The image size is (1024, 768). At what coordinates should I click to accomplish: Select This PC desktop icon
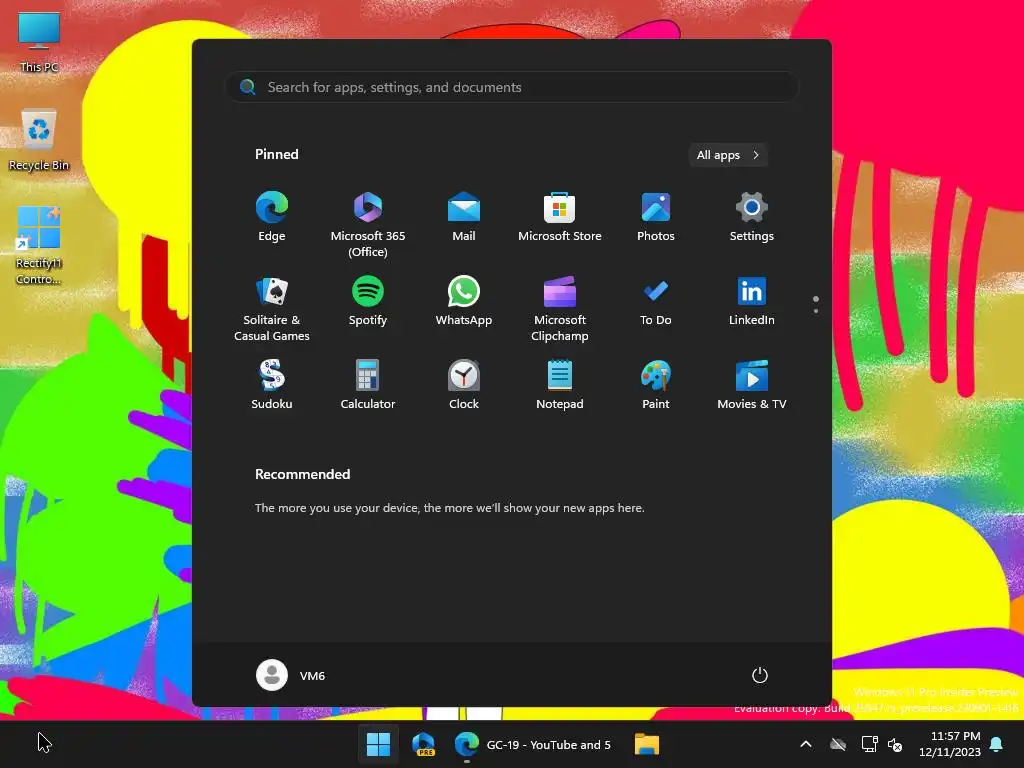tap(39, 42)
